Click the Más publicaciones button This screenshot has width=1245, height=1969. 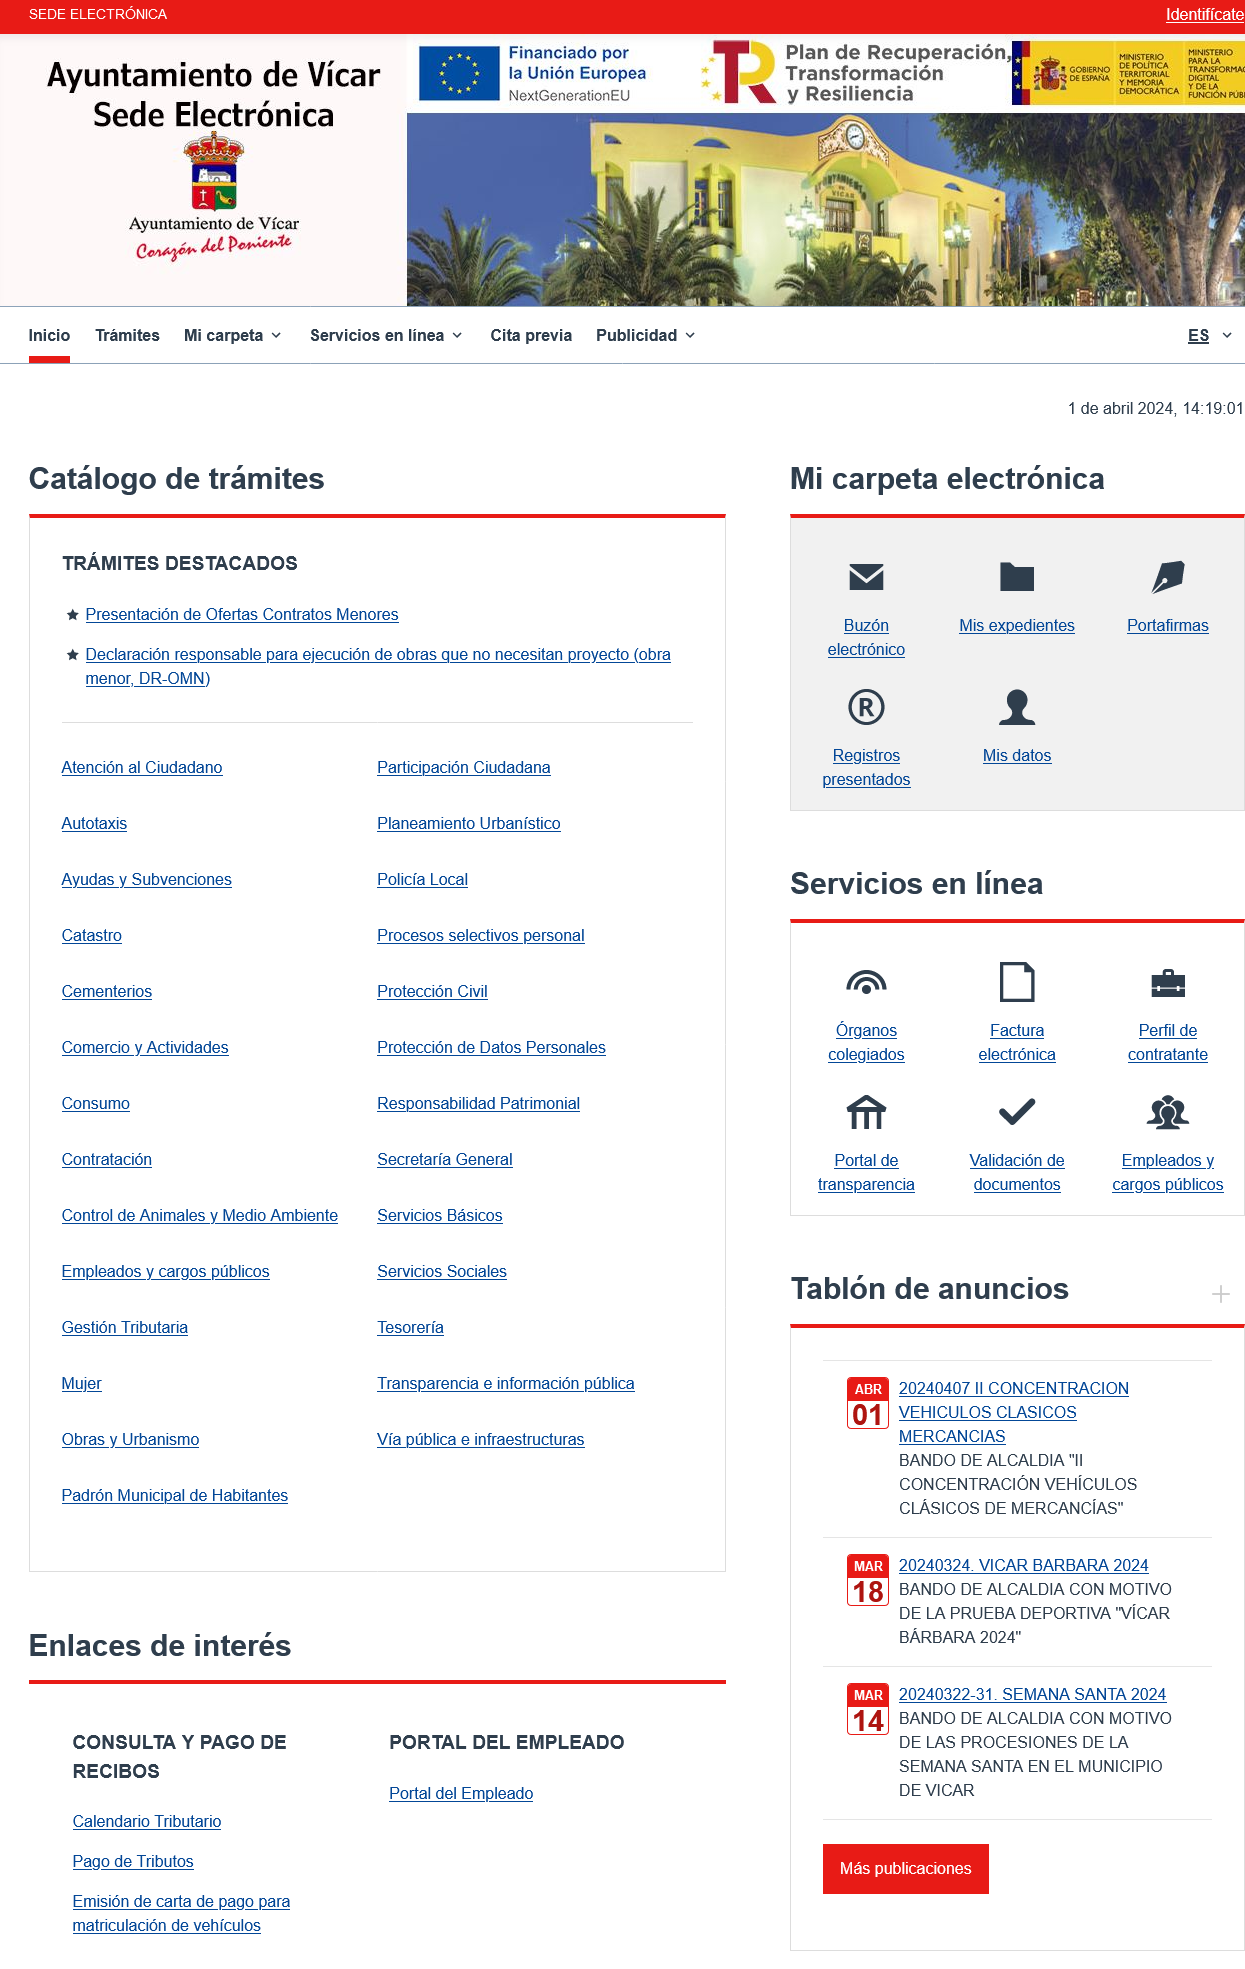(x=906, y=1868)
